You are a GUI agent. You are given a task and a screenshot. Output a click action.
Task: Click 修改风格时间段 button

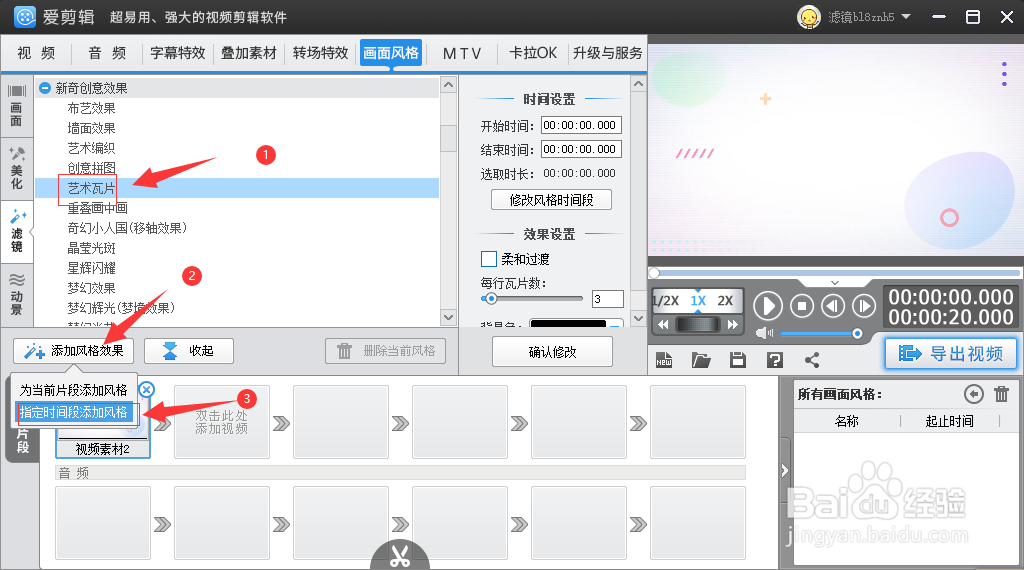551,200
